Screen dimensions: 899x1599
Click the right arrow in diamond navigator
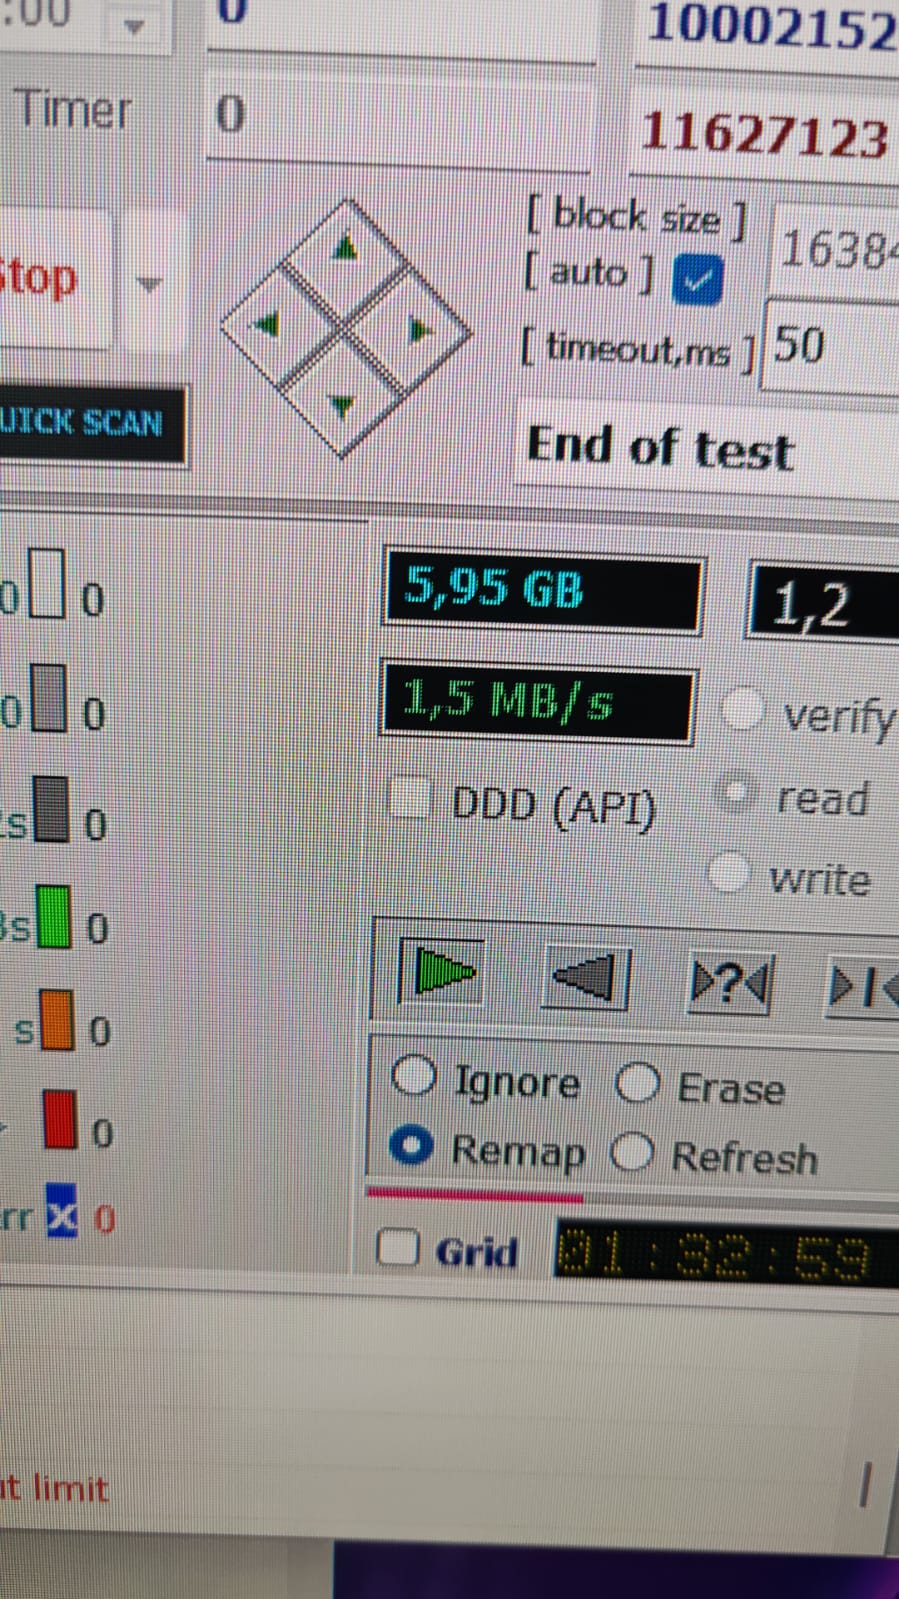420,329
